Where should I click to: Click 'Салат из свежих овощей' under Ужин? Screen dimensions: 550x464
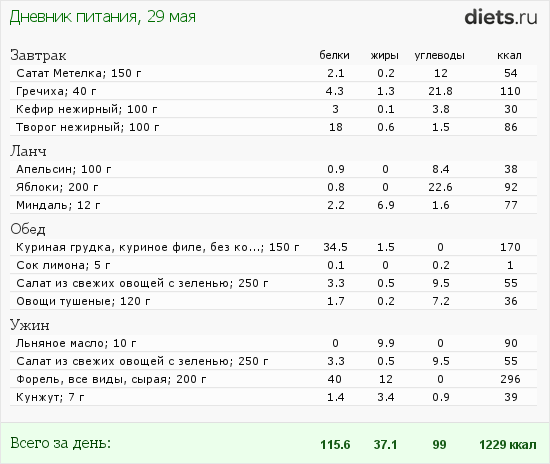(273, 361)
